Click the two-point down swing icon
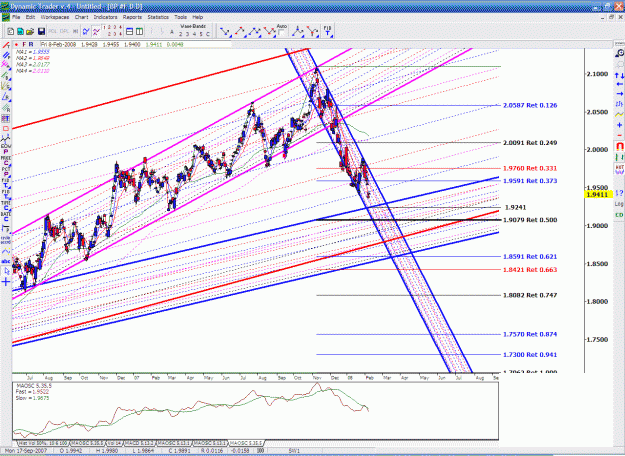Screen dimensions: 625x456 [225, 31]
